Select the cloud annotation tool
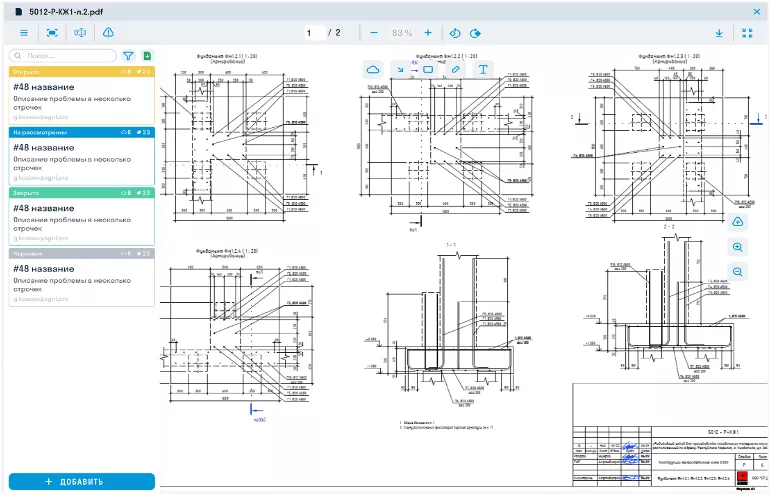The width and height of the screenshot is (770, 495). pyautogui.click(x=373, y=69)
